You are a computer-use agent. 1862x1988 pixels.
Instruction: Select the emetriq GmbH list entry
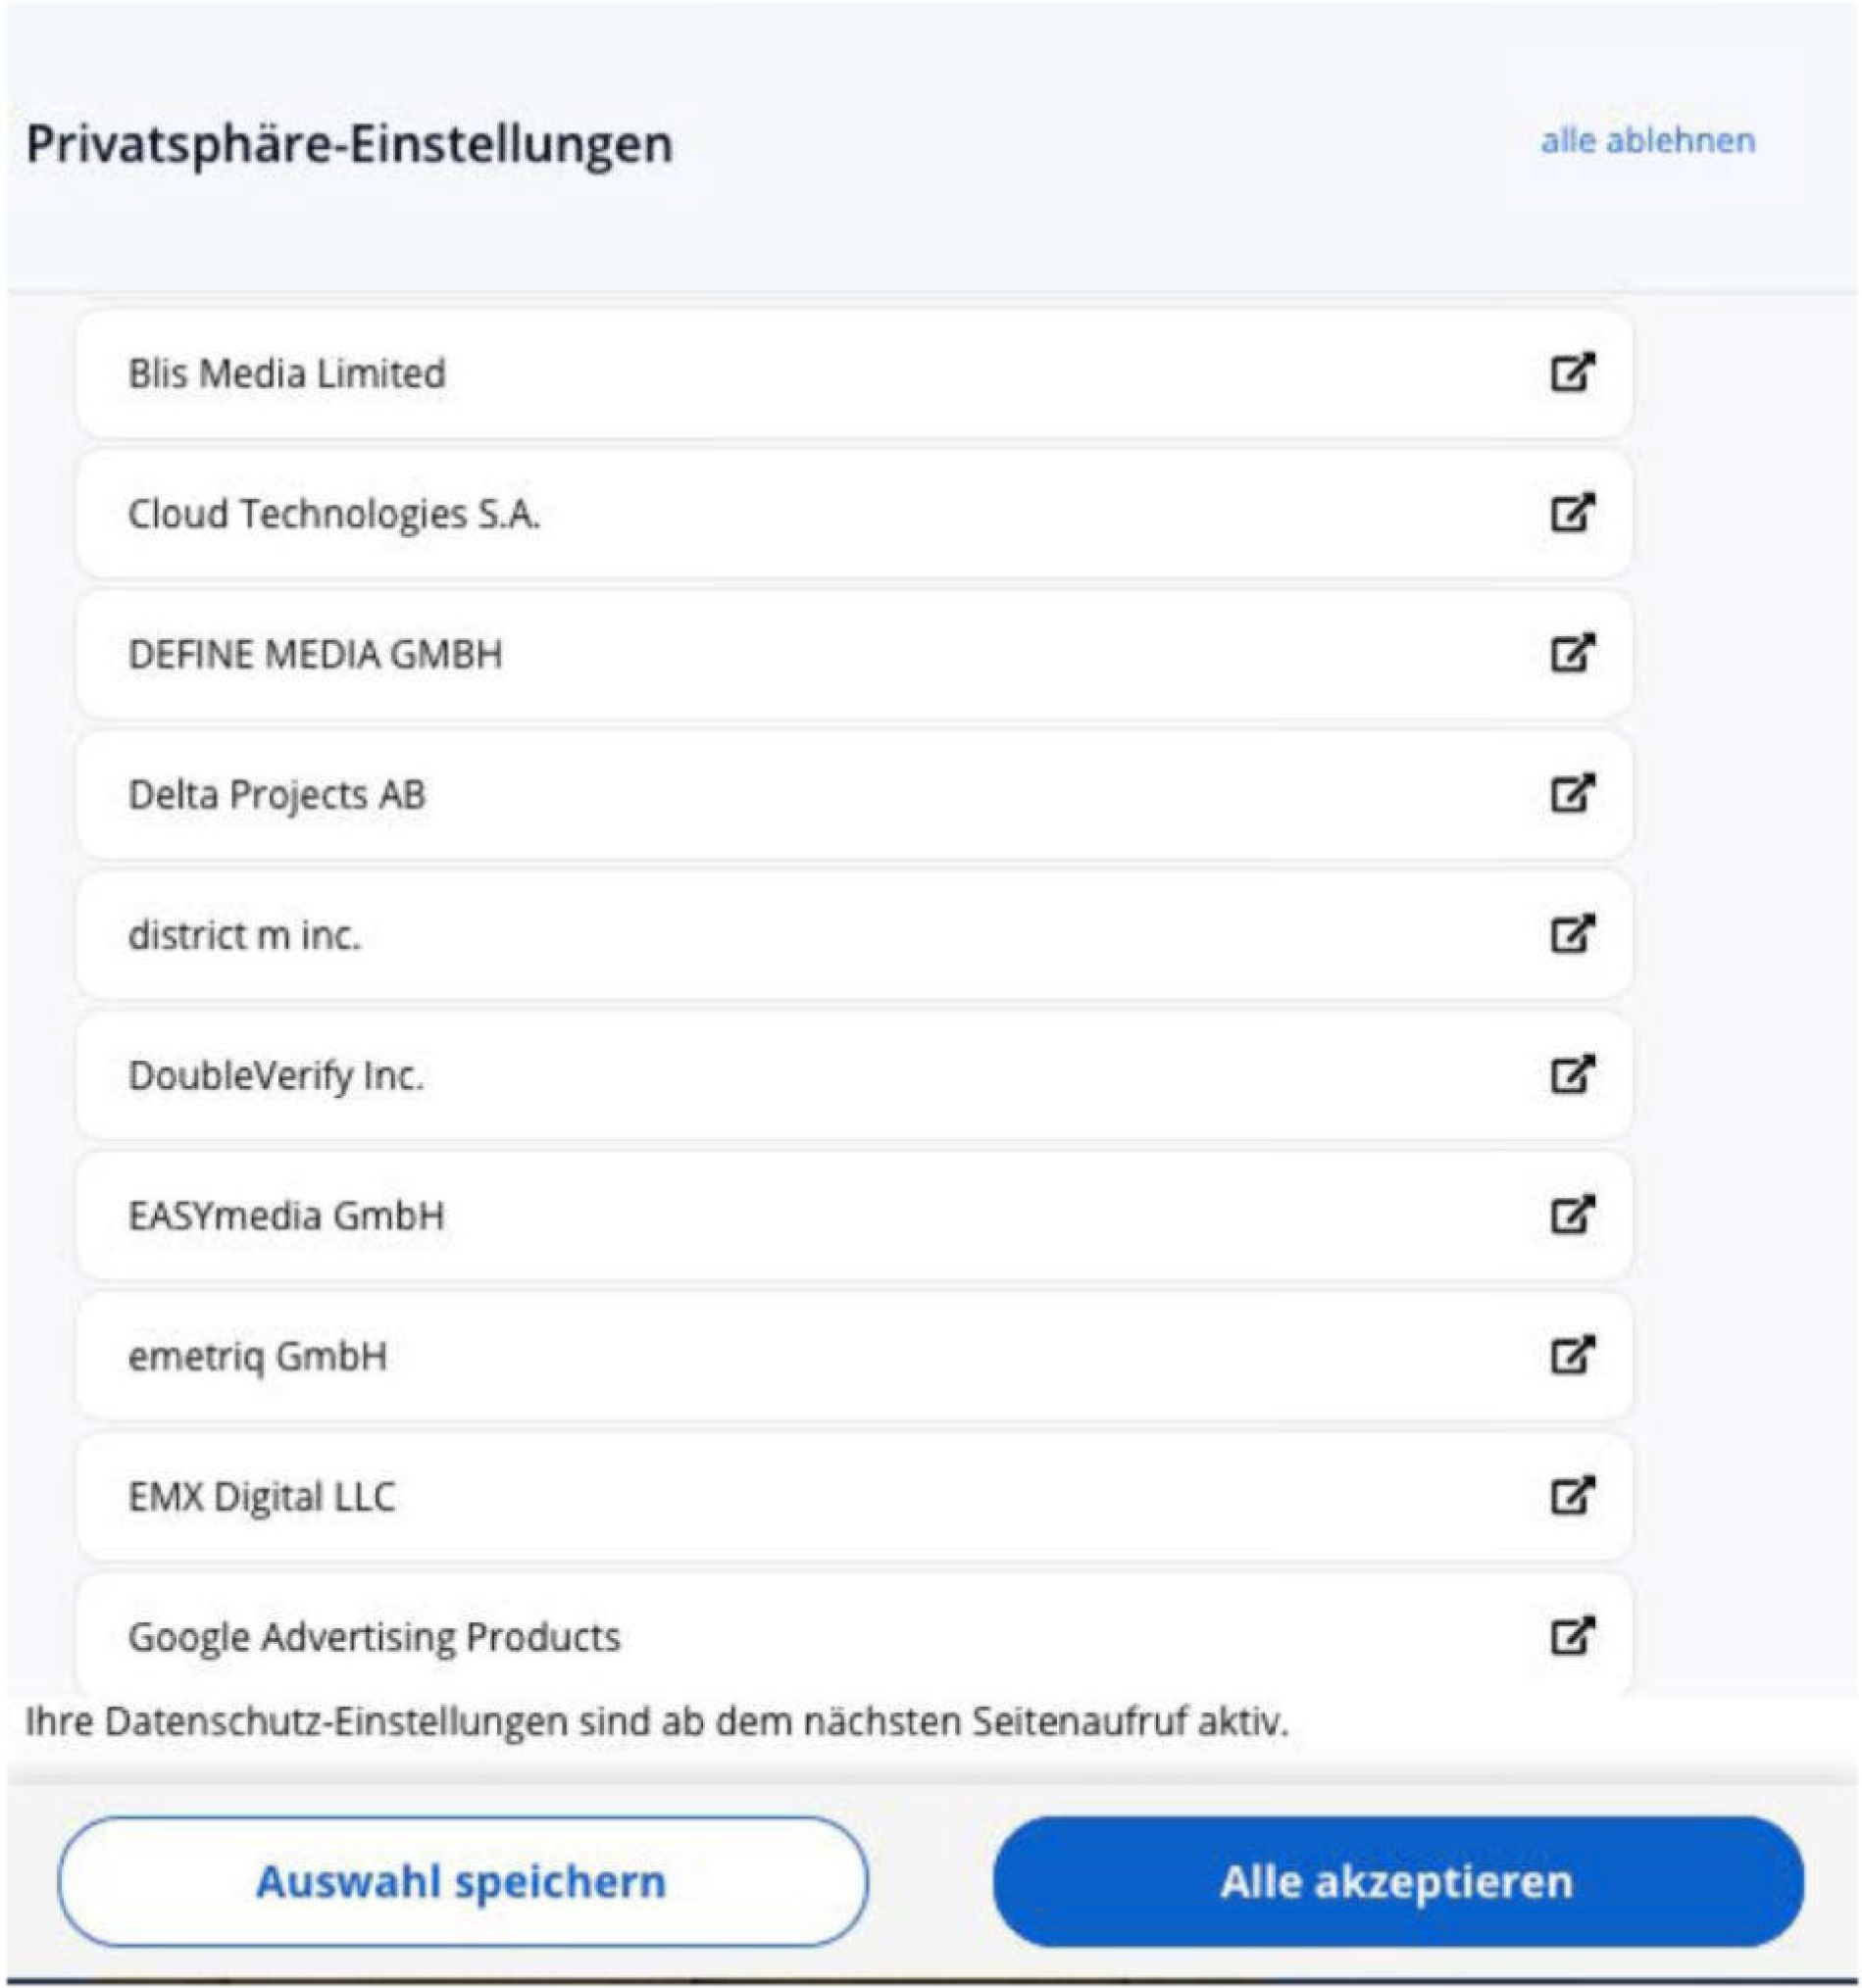(x=258, y=1357)
